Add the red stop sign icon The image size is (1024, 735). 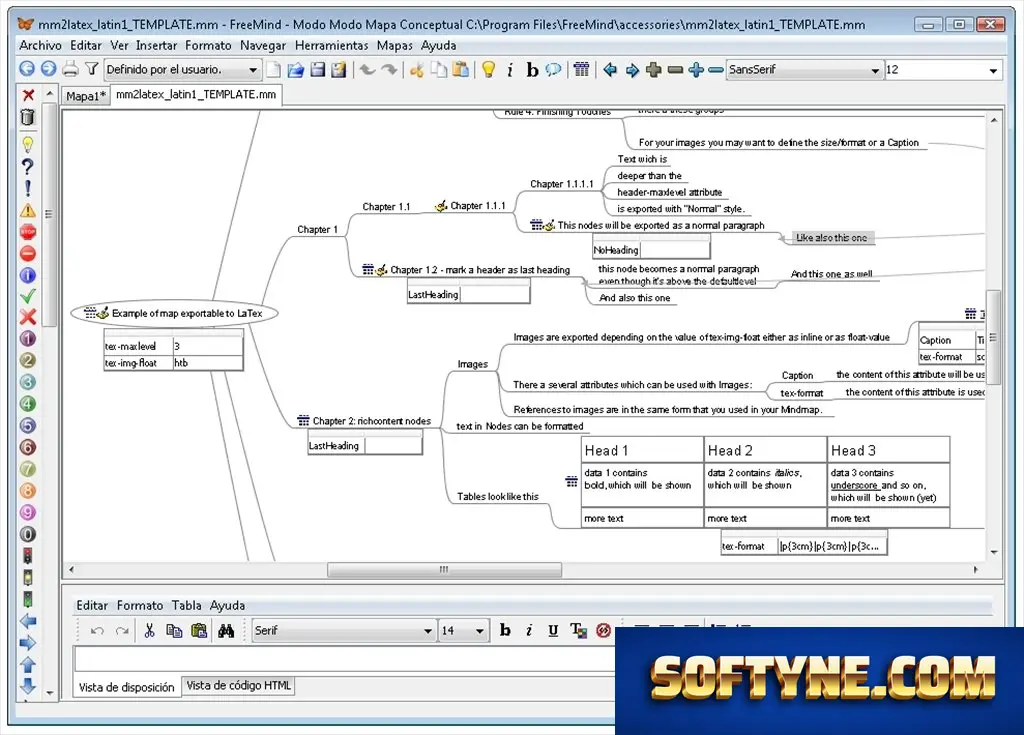point(27,232)
